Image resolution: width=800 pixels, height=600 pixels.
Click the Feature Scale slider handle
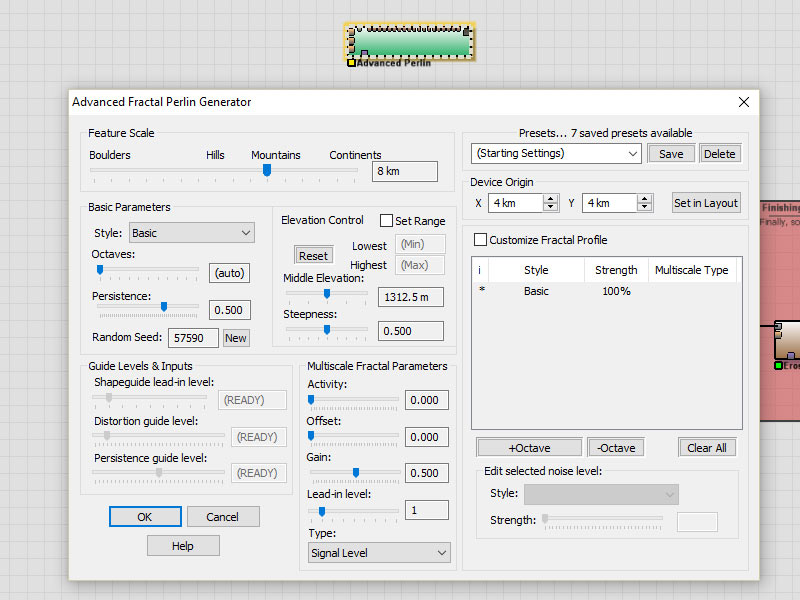pyautogui.click(x=266, y=171)
